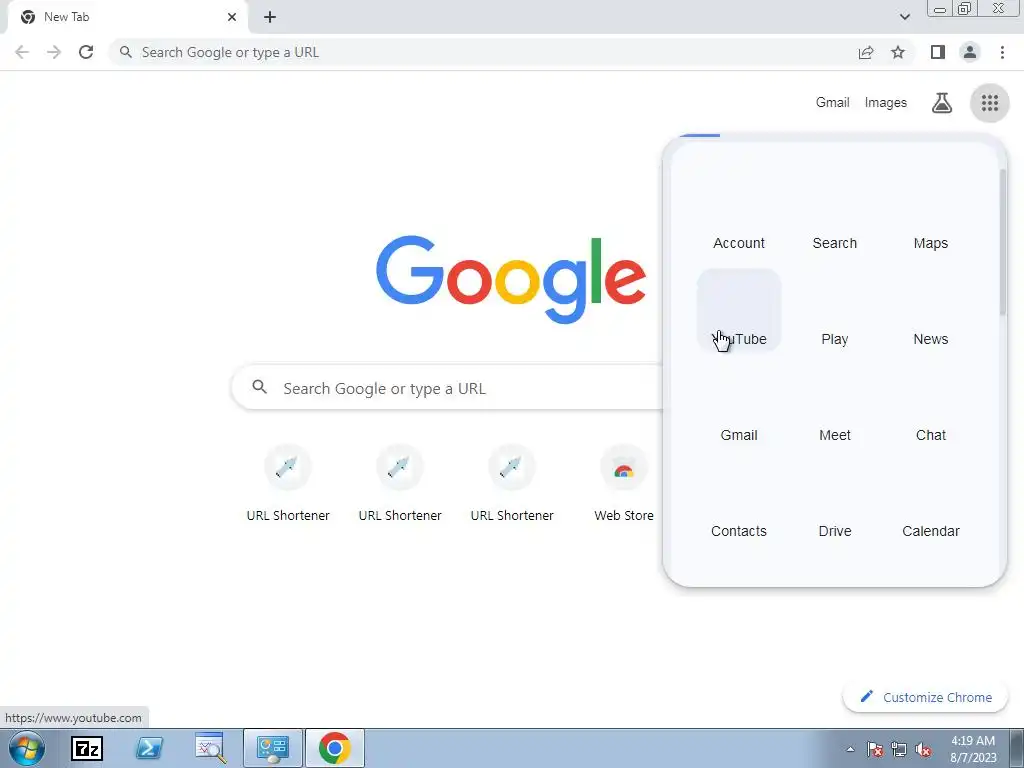This screenshot has width=1024, height=768.
Task: Open YouTube in apps panel
Action: (x=739, y=310)
